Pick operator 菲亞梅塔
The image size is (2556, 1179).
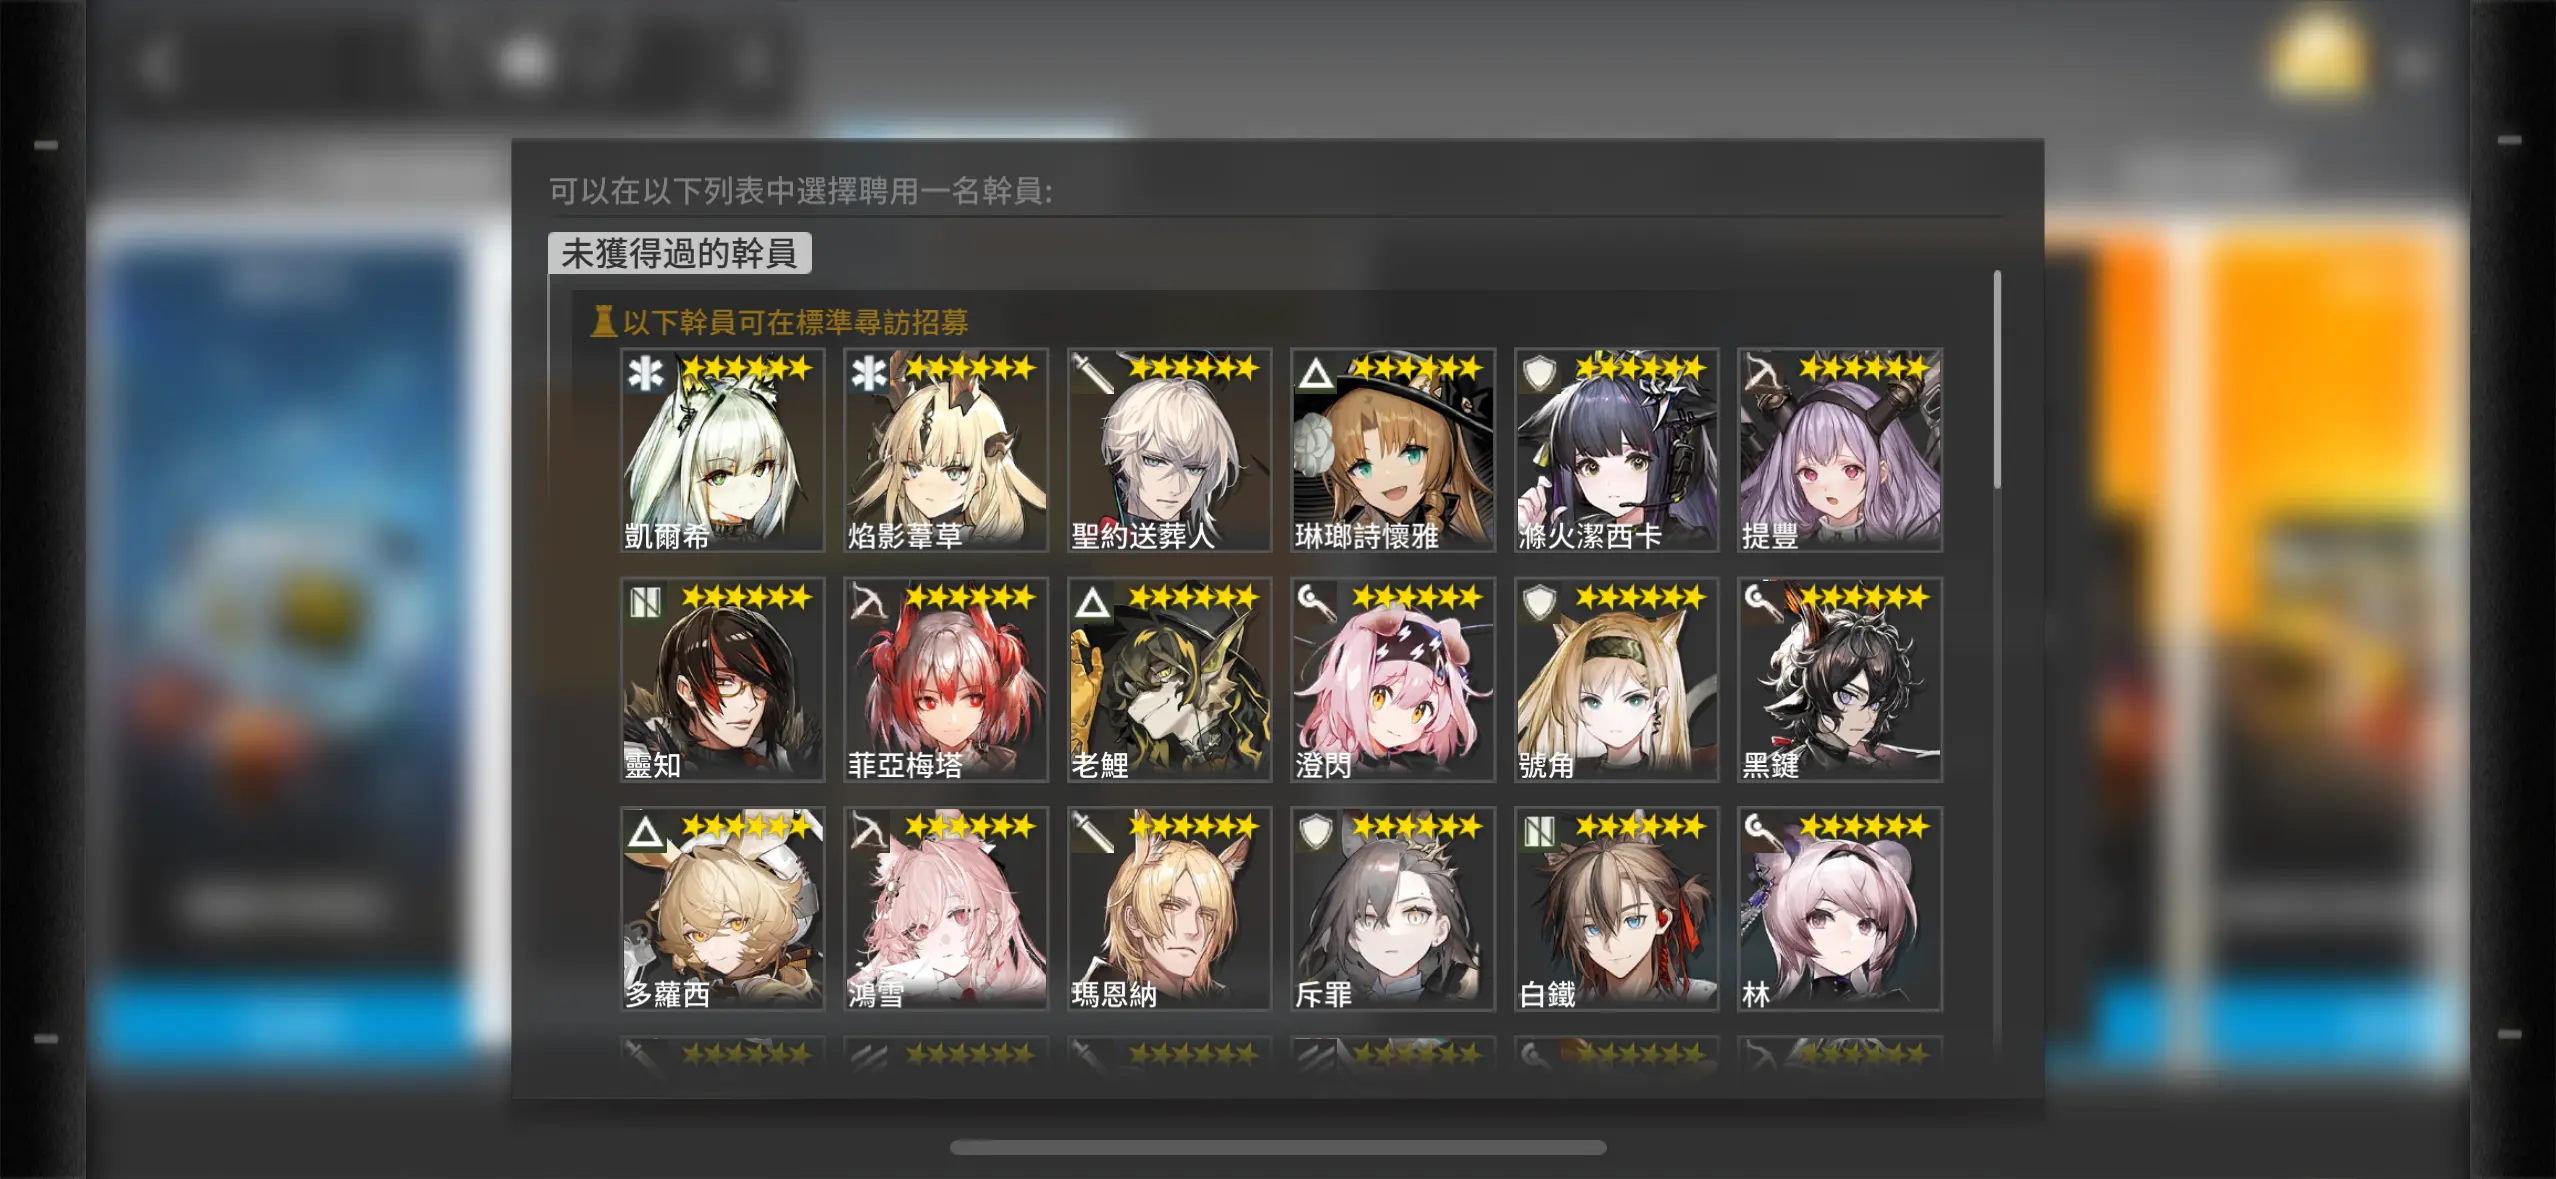coord(946,679)
